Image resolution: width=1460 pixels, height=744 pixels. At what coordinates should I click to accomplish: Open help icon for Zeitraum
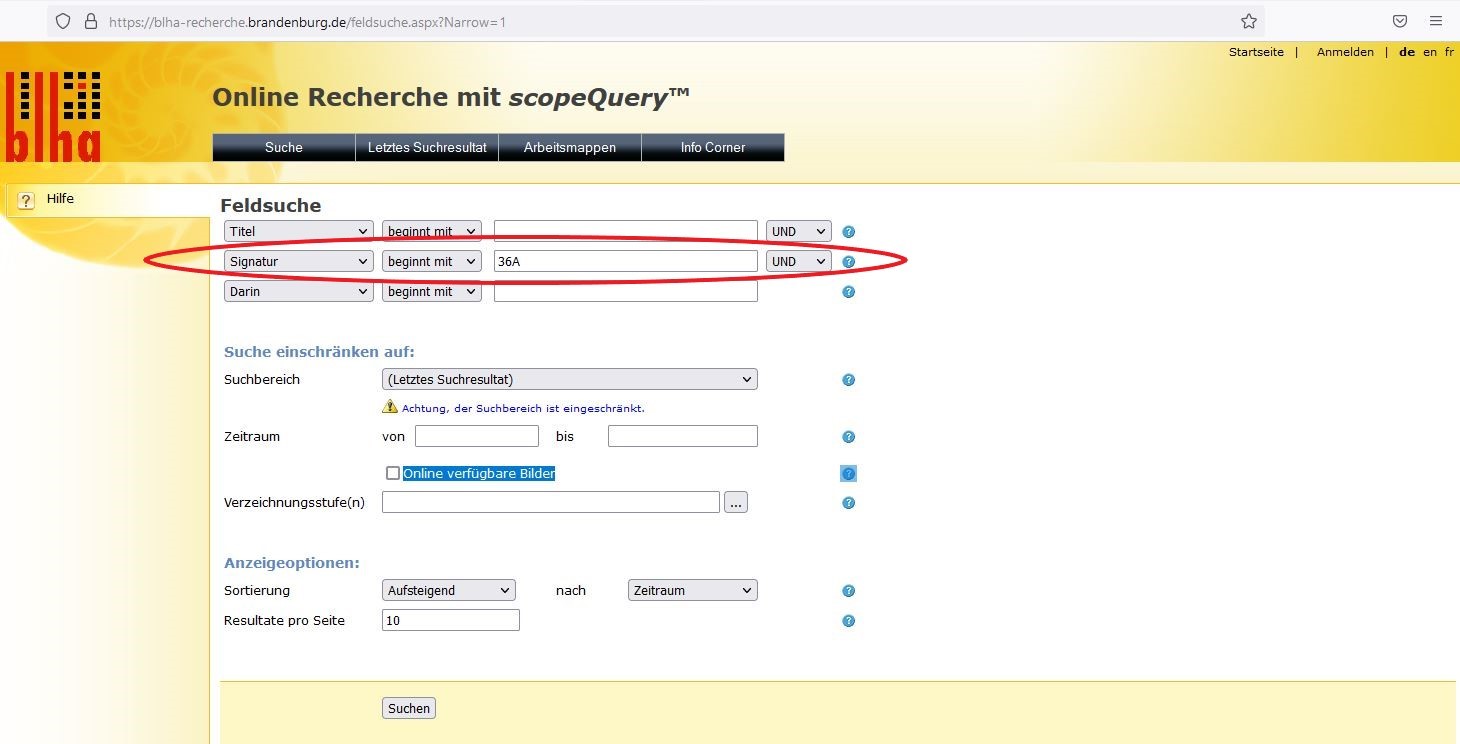[849, 437]
